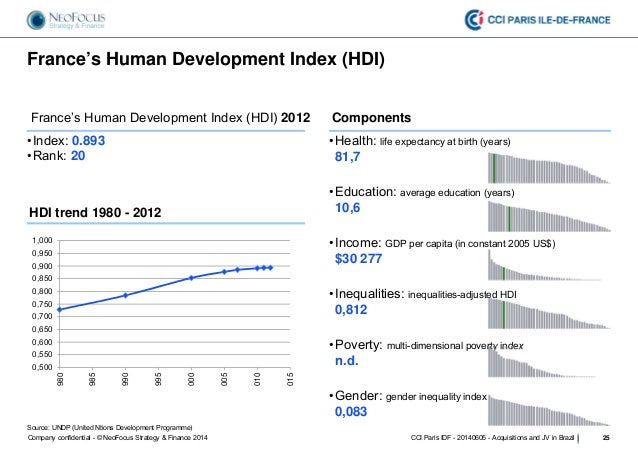Click the 1990 data point on the HDI line

click(x=125, y=295)
